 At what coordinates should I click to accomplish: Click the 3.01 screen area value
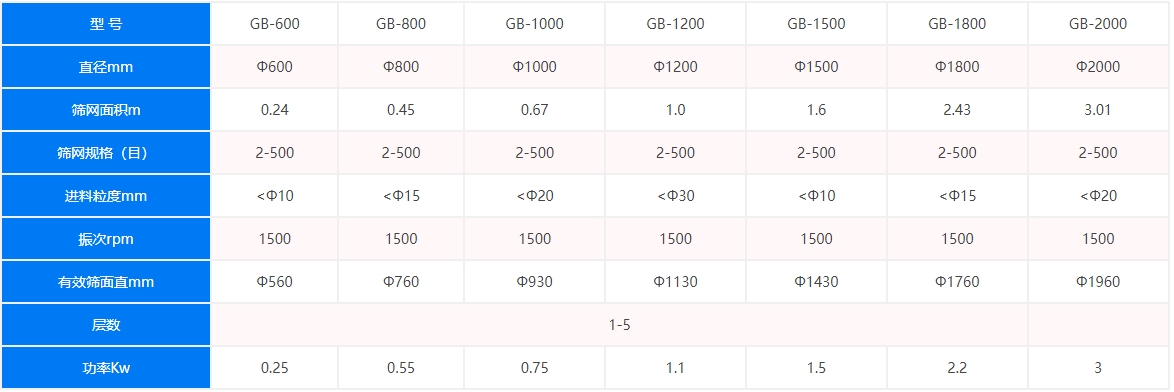[x=1098, y=110]
